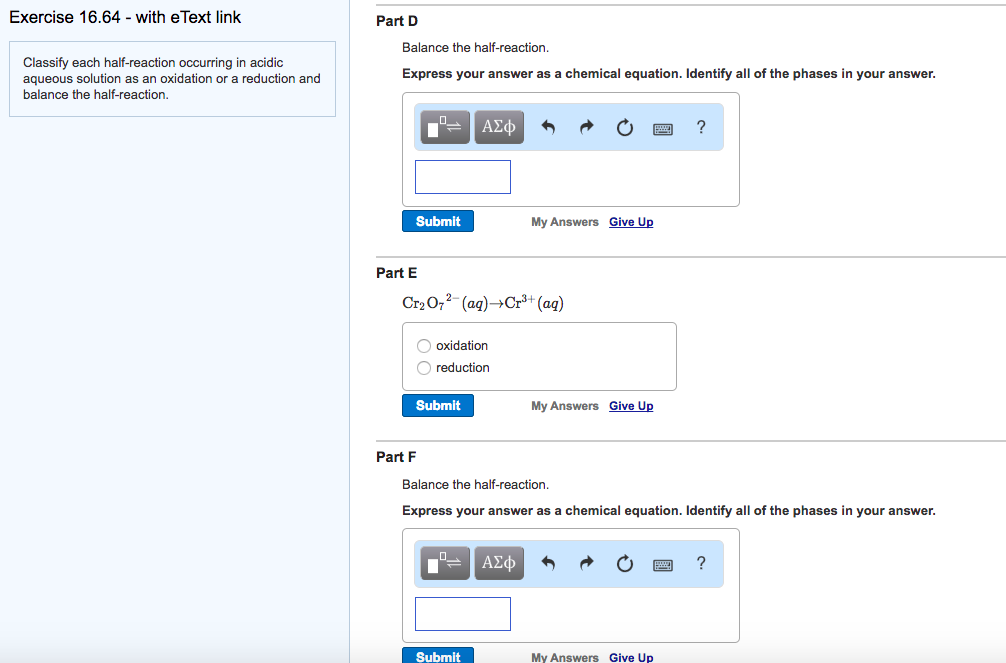Open the equation template menu in Part D
1006x663 pixels.
(x=444, y=127)
